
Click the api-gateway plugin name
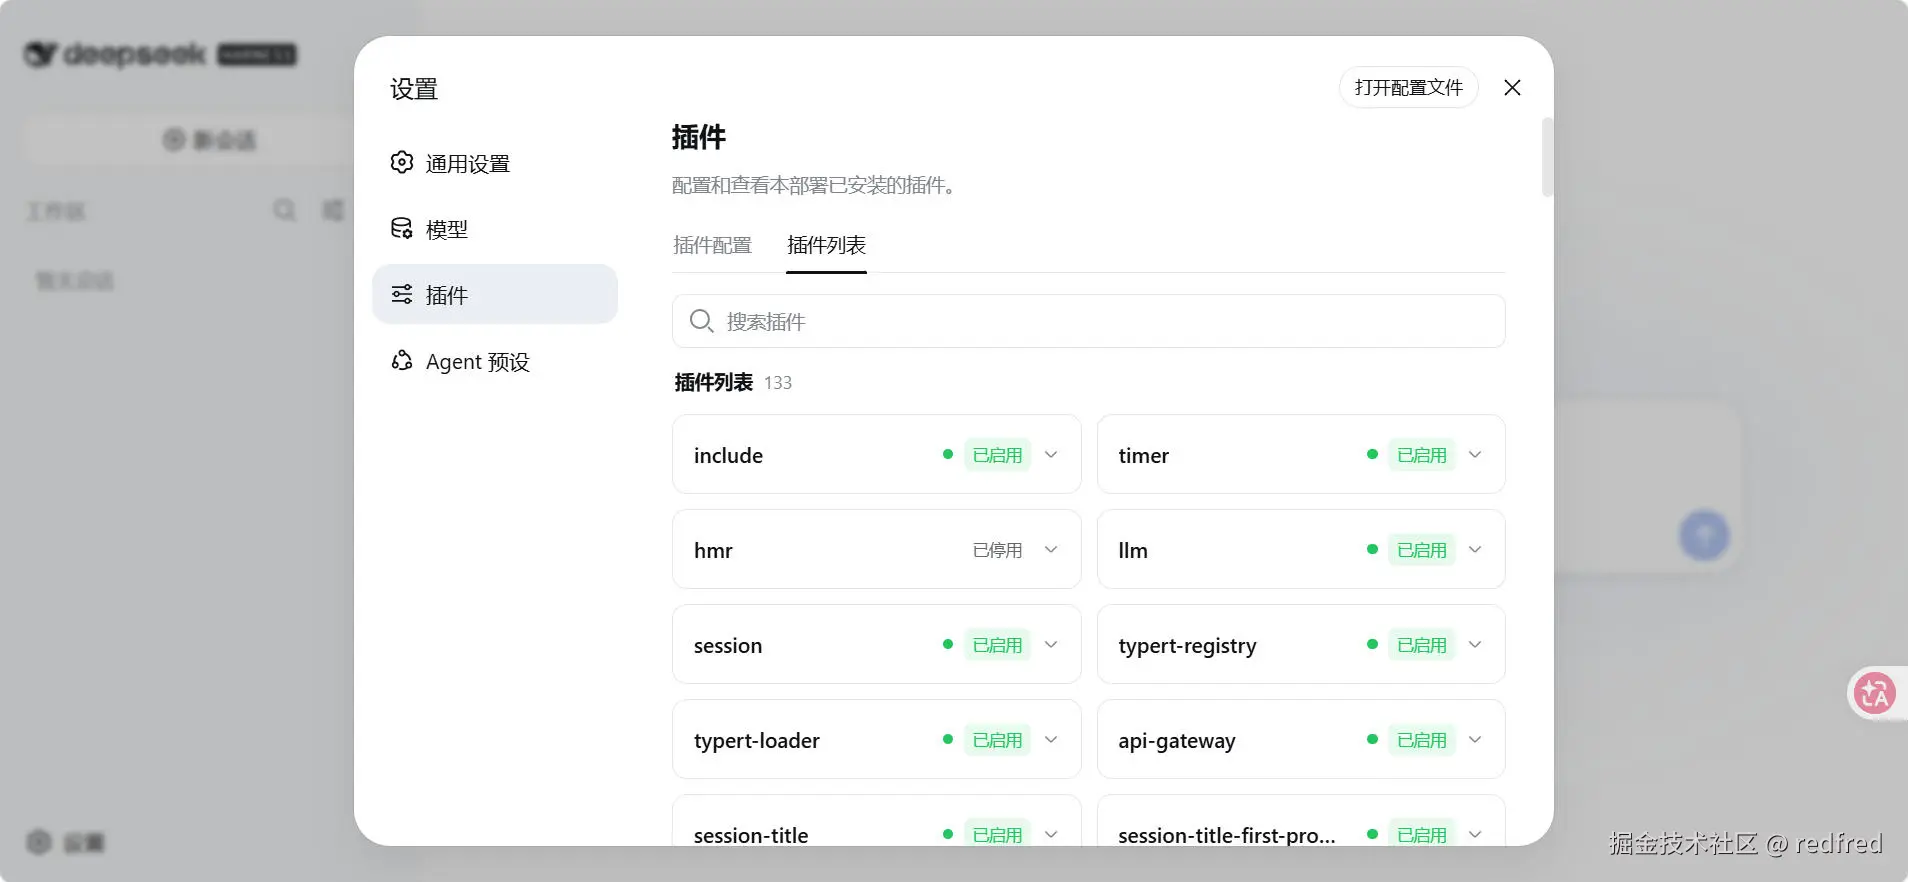coord(1177,741)
